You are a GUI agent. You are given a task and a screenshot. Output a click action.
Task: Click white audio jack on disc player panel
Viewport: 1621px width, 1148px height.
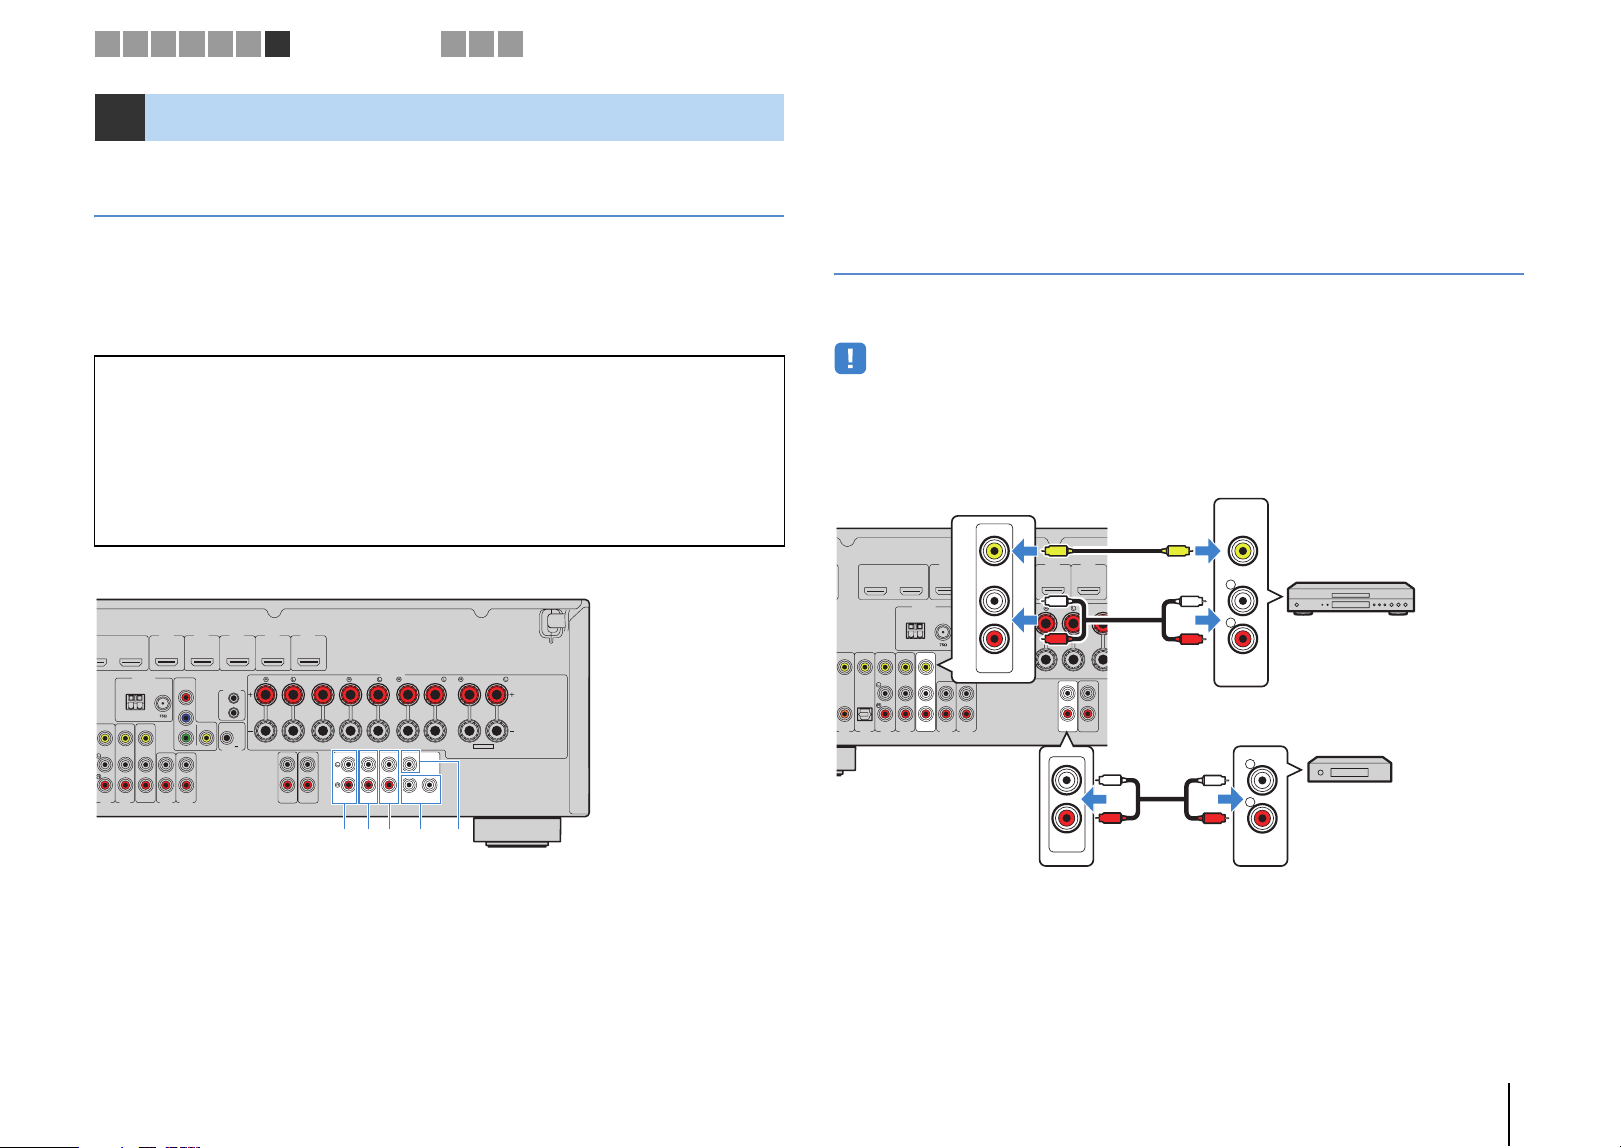tap(1242, 600)
